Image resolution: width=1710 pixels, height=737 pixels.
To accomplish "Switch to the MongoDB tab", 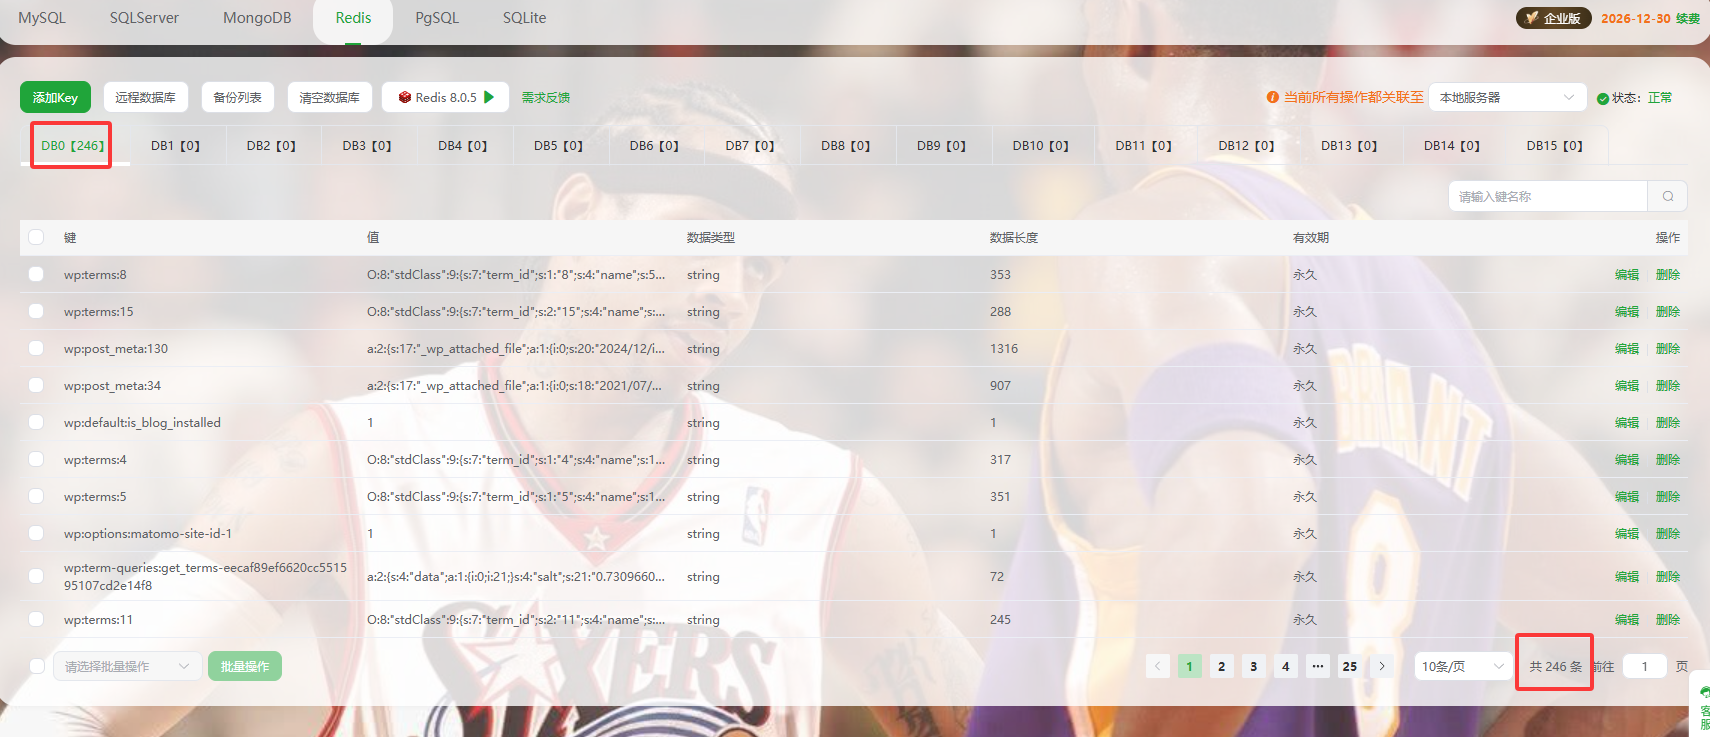I will point(257,18).
